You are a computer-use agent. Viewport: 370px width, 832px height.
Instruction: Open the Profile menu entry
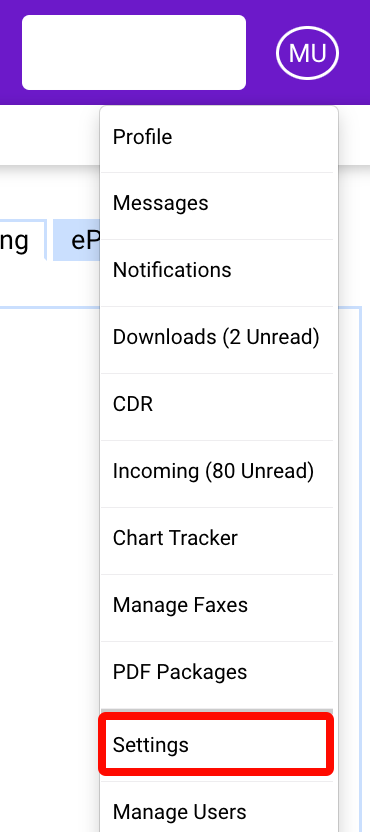click(x=217, y=137)
